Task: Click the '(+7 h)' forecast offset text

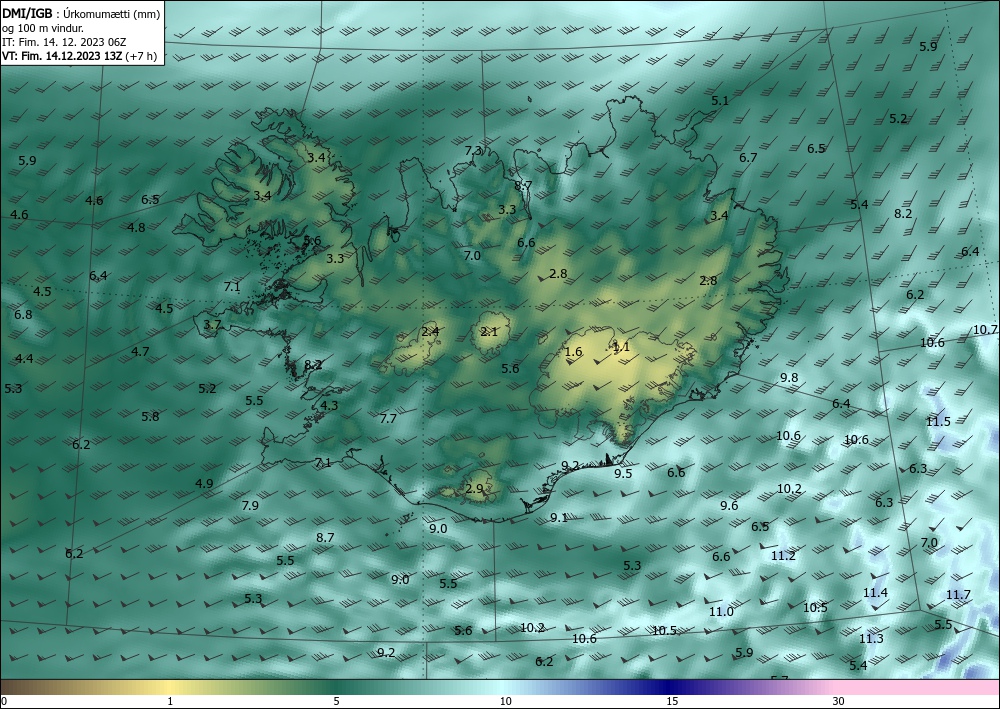Action: (x=143, y=56)
